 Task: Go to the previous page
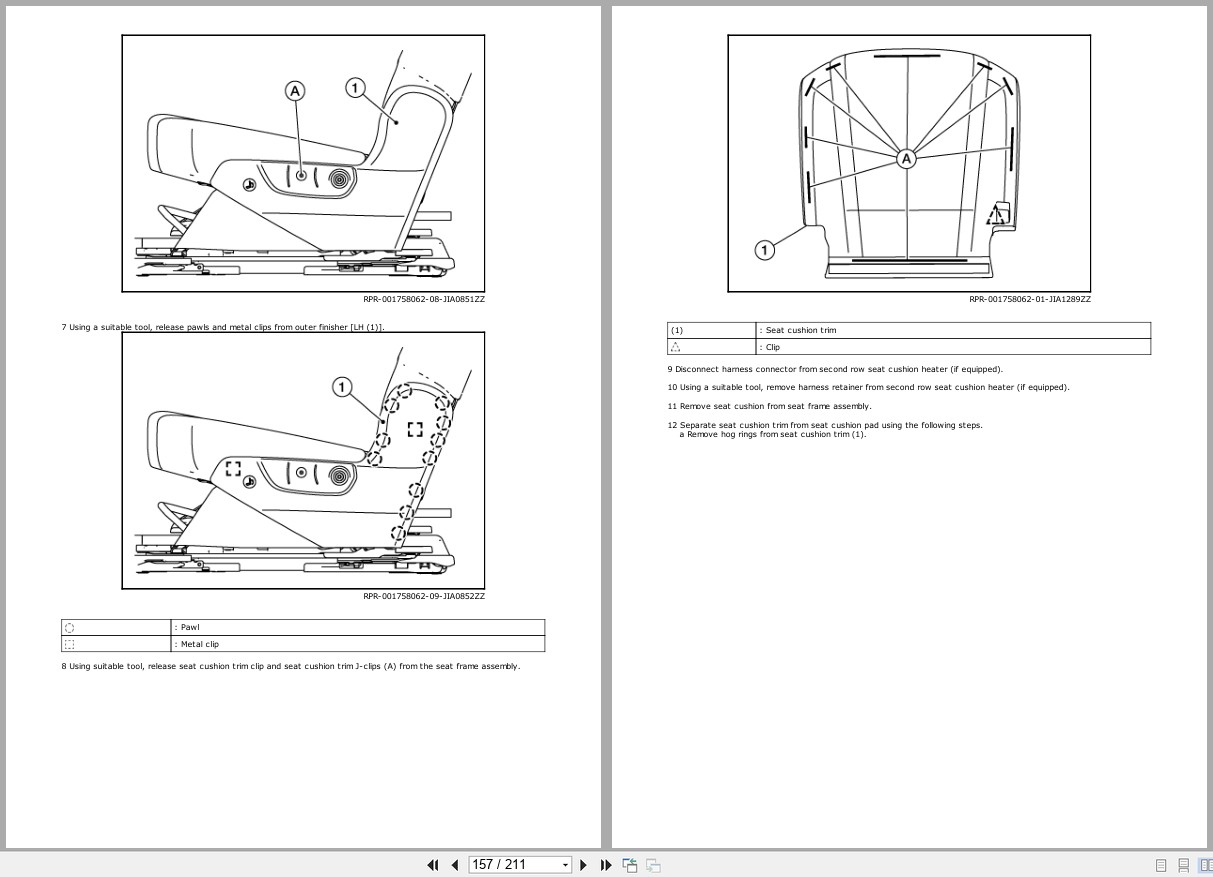455,865
